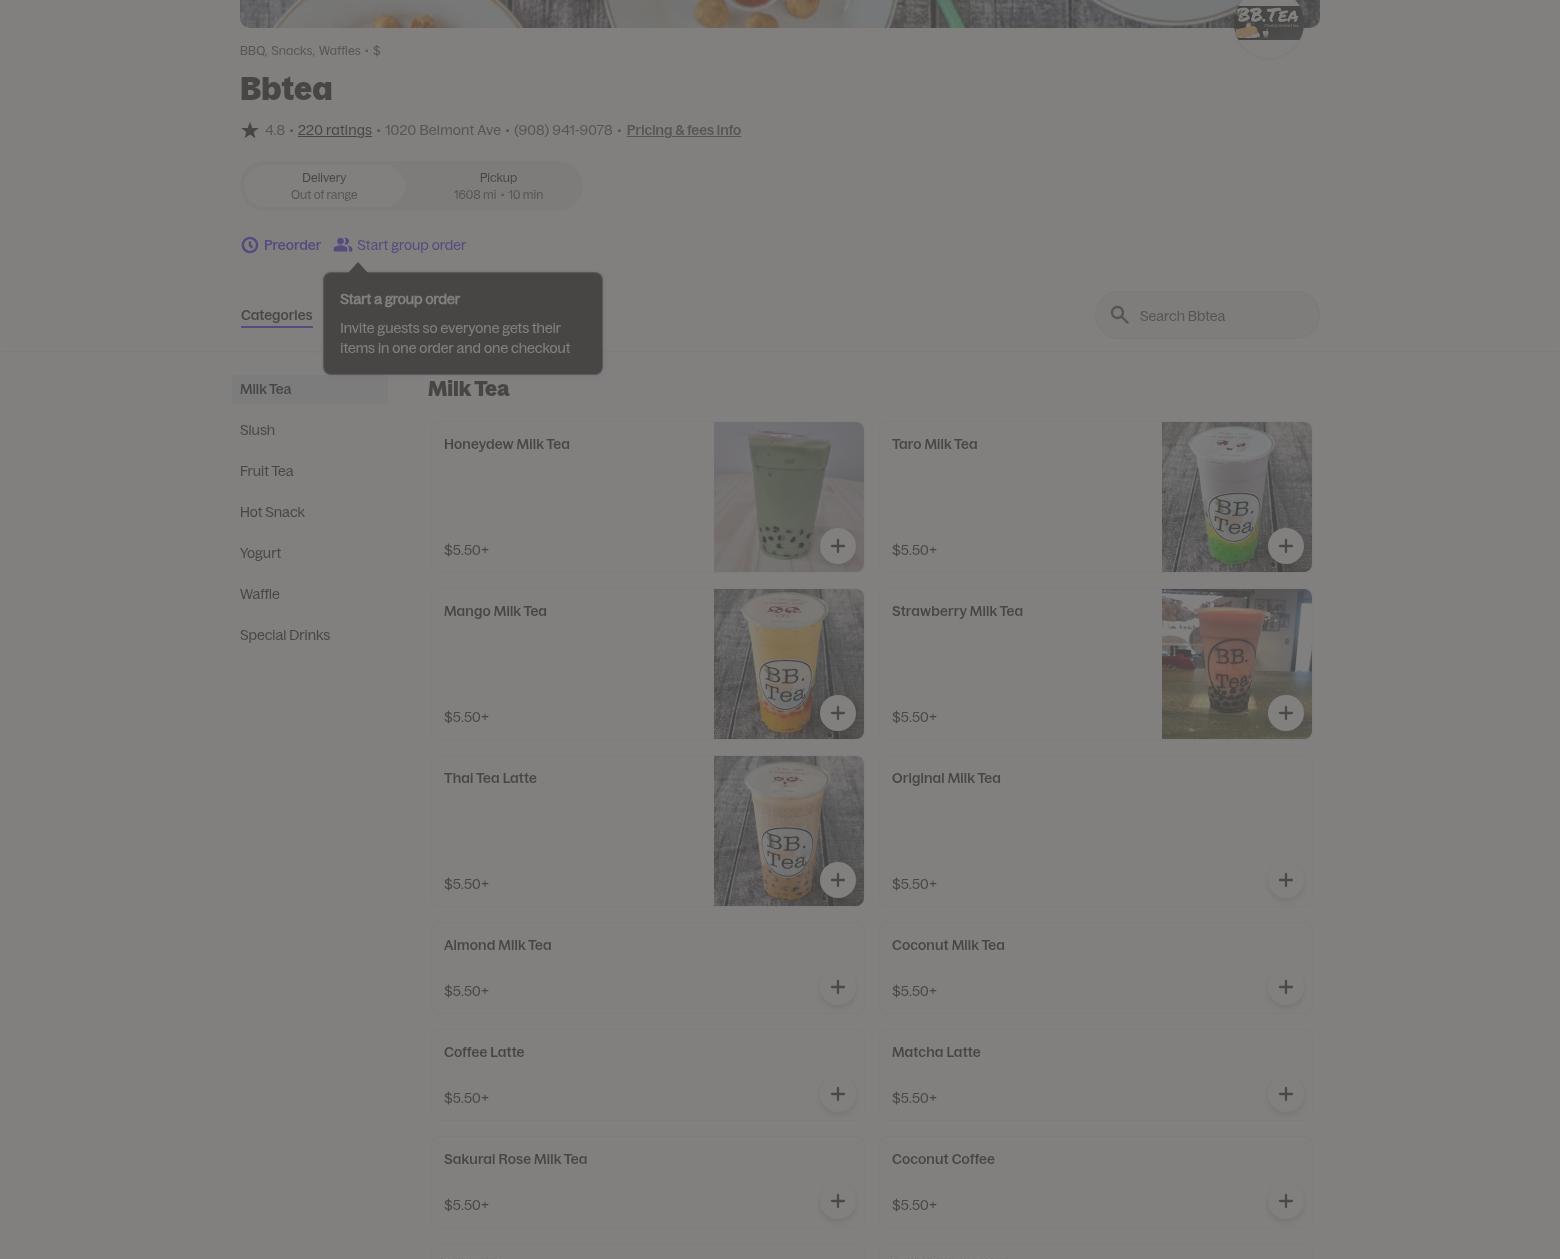
Task: Switch to Delivery option
Action: point(324,186)
